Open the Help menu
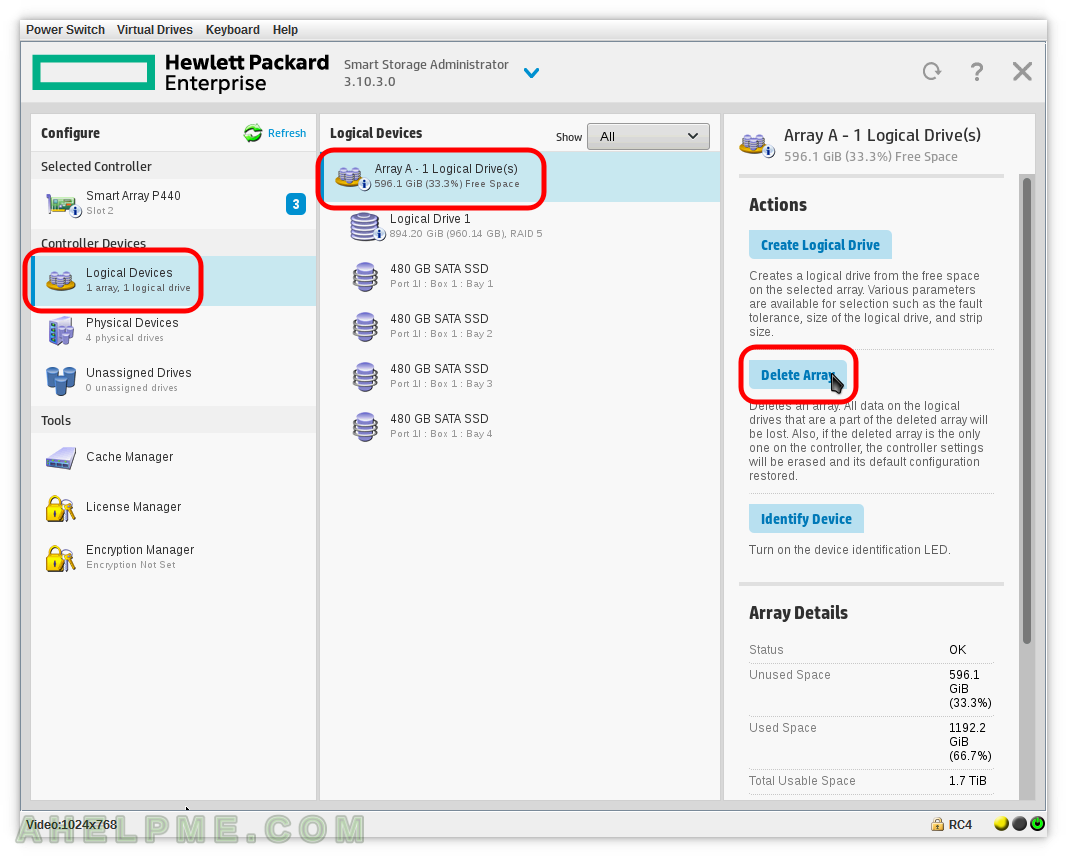Screen dimensions: 1067x857 pyautogui.click(x=285, y=29)
